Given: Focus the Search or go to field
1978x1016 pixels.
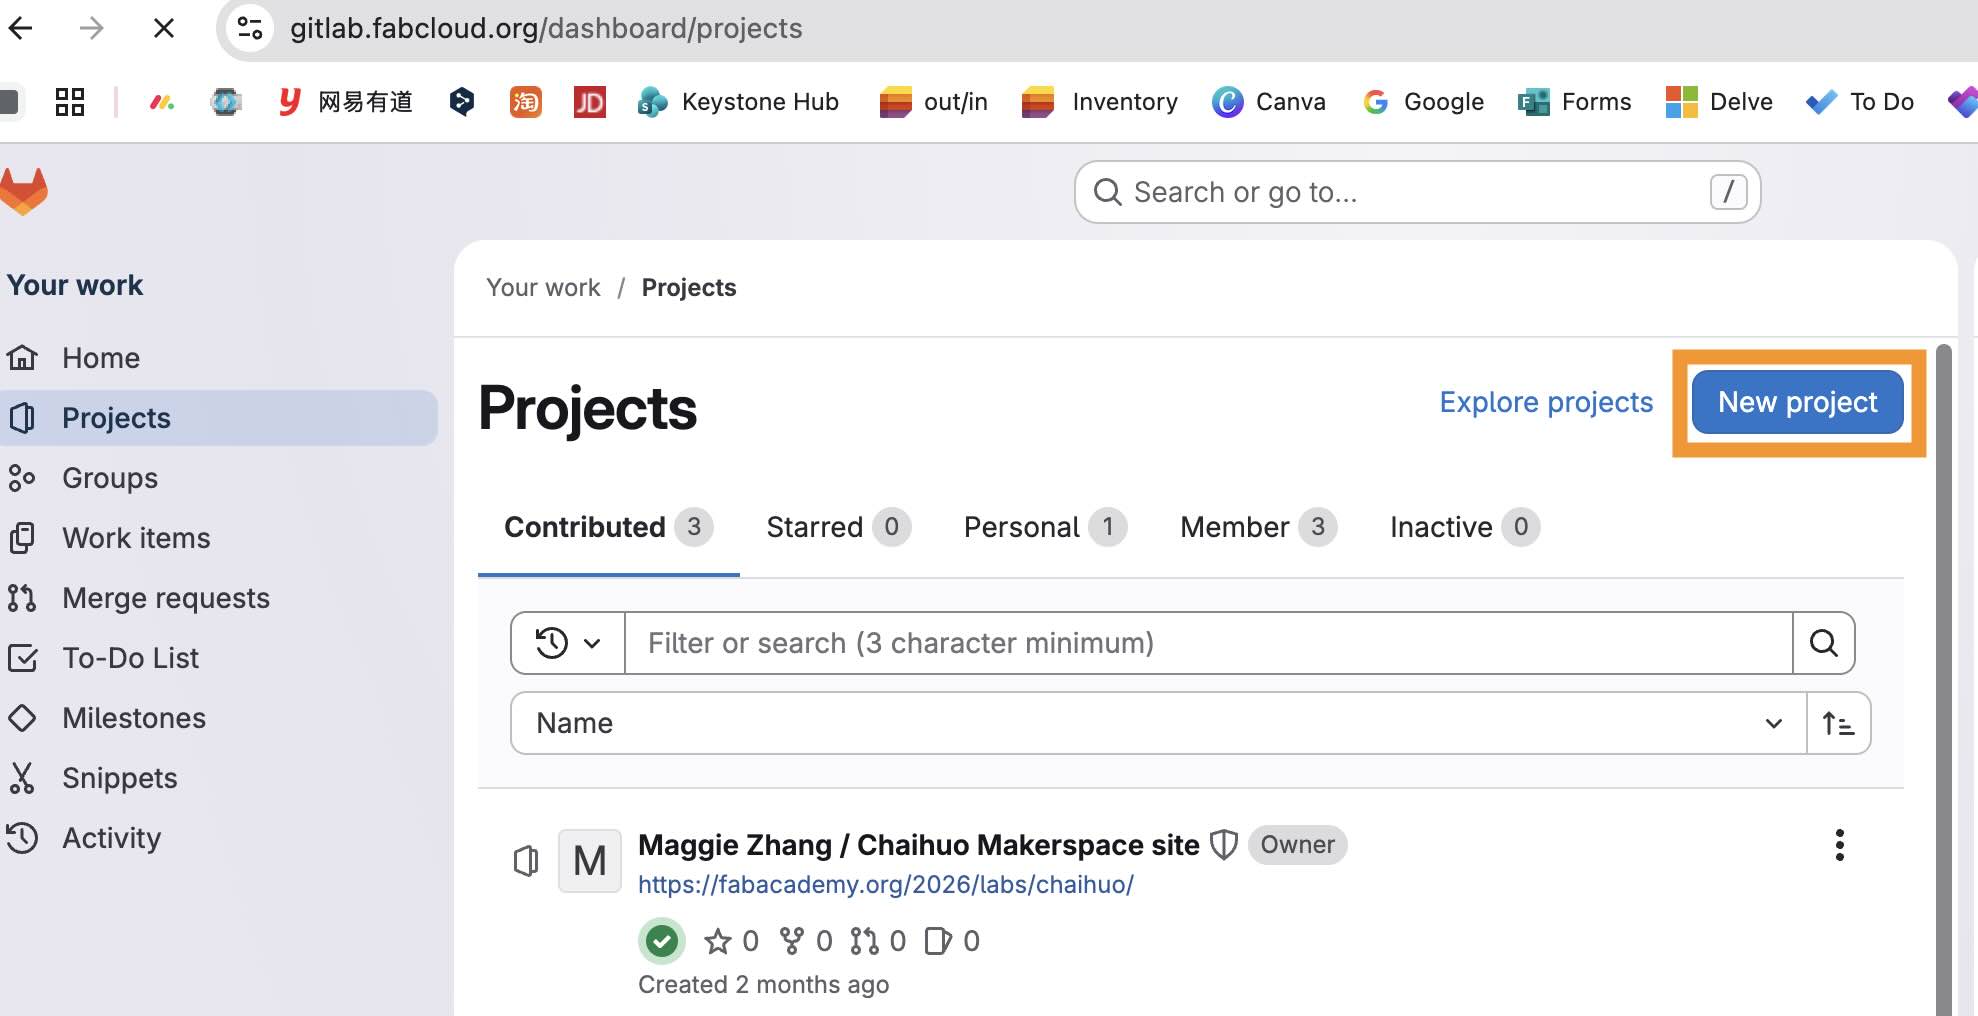Looking at the screenshot, I should click(1417, 192).
